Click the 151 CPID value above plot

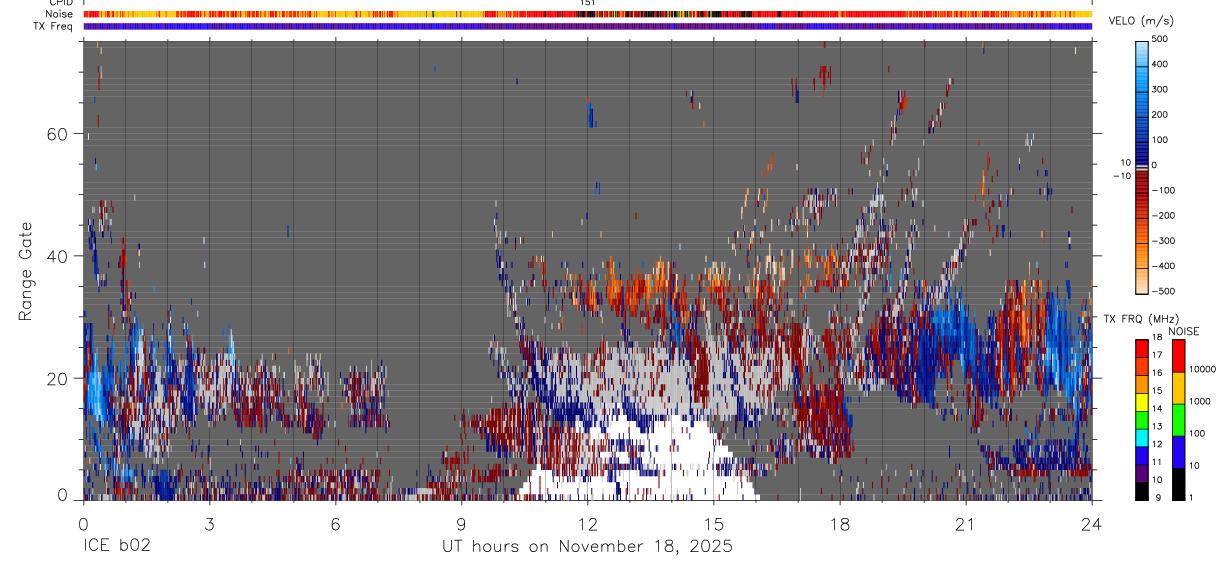587,3
